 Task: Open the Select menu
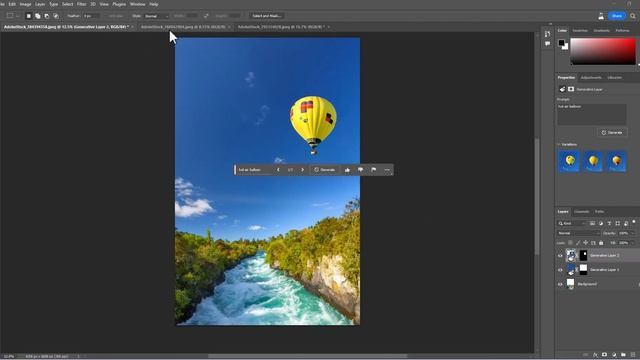point(67,4)
